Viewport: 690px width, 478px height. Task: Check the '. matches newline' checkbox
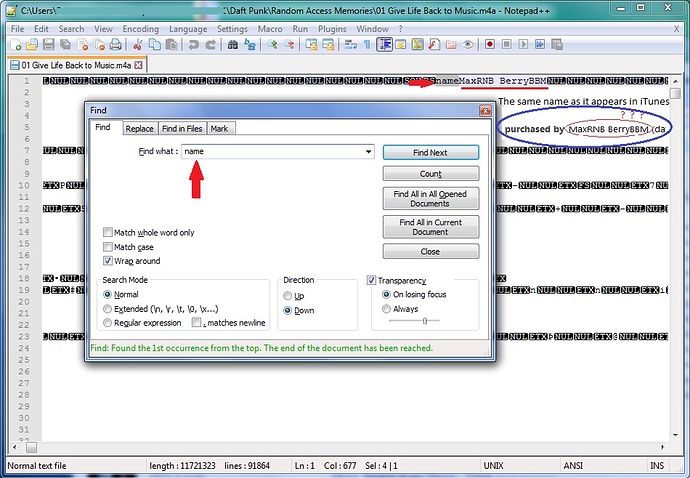coord(196,323)
